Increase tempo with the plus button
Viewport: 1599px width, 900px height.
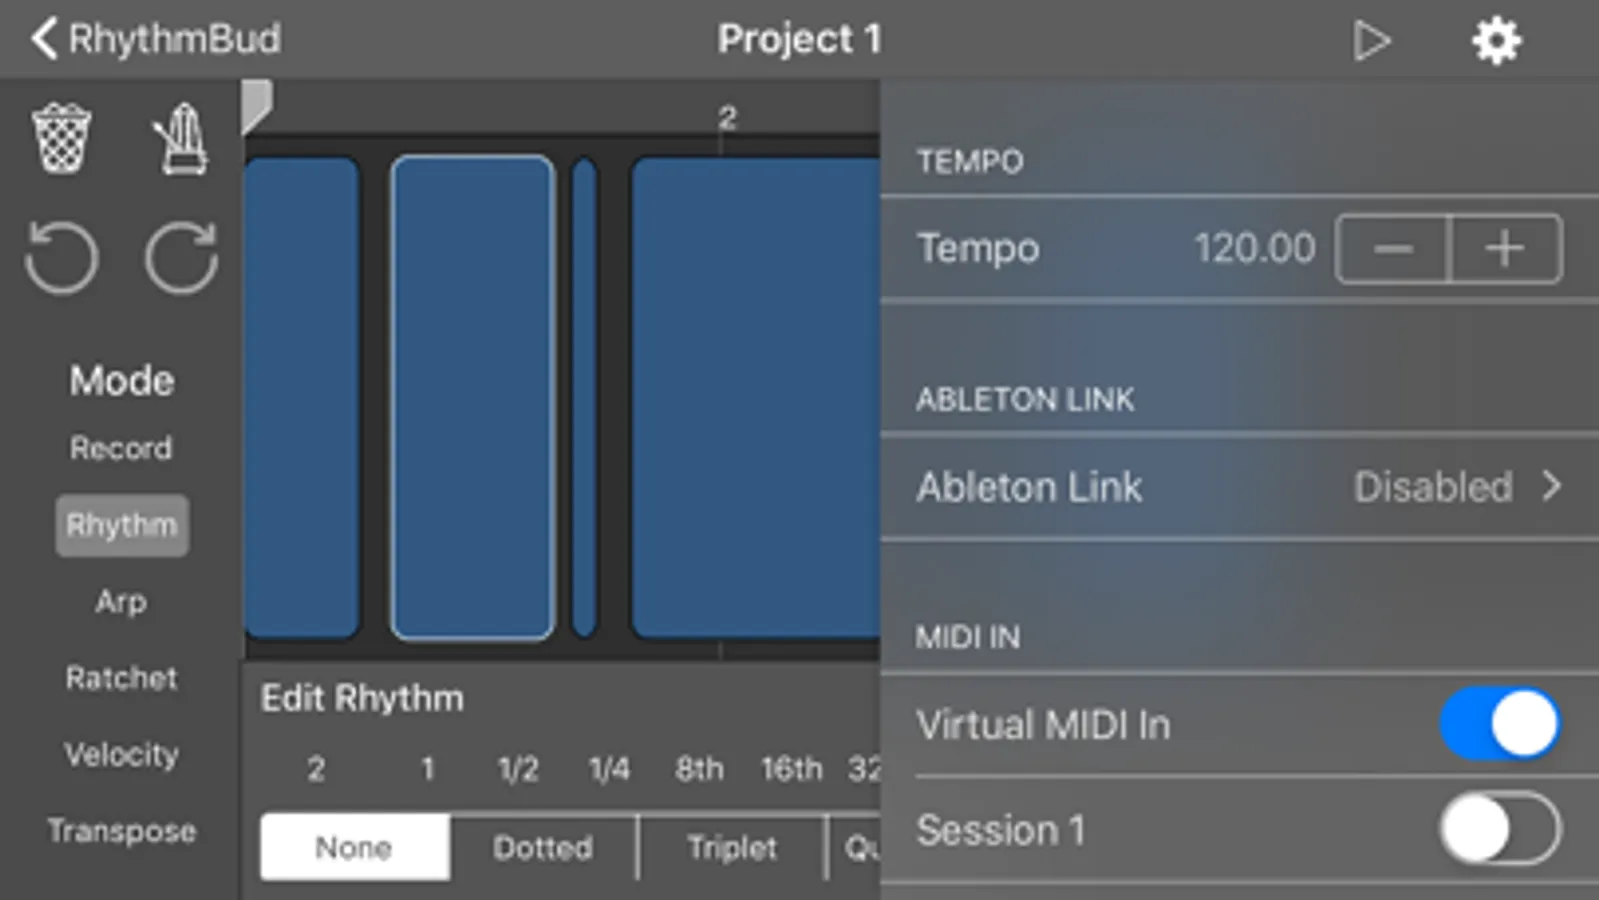1505,248
